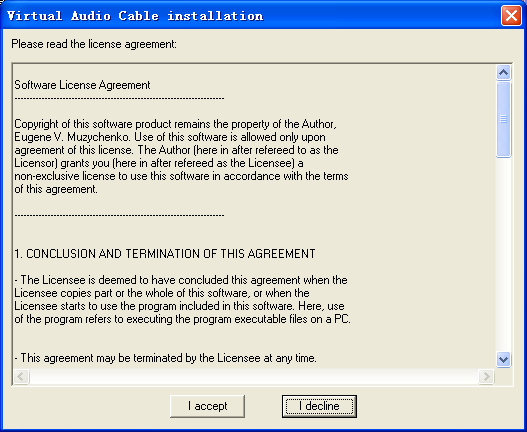Click the paragraph starting "The Licensee is deemed"
The image size is (527, 432).
click(183, 300)
